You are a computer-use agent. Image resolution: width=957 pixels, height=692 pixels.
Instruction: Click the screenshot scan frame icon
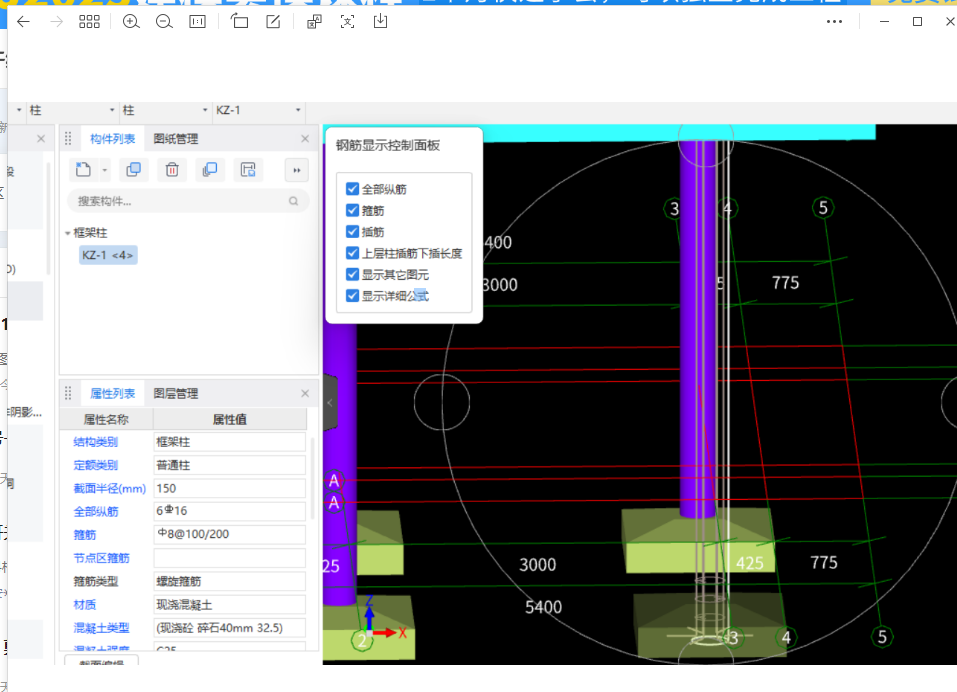[347, 22]
